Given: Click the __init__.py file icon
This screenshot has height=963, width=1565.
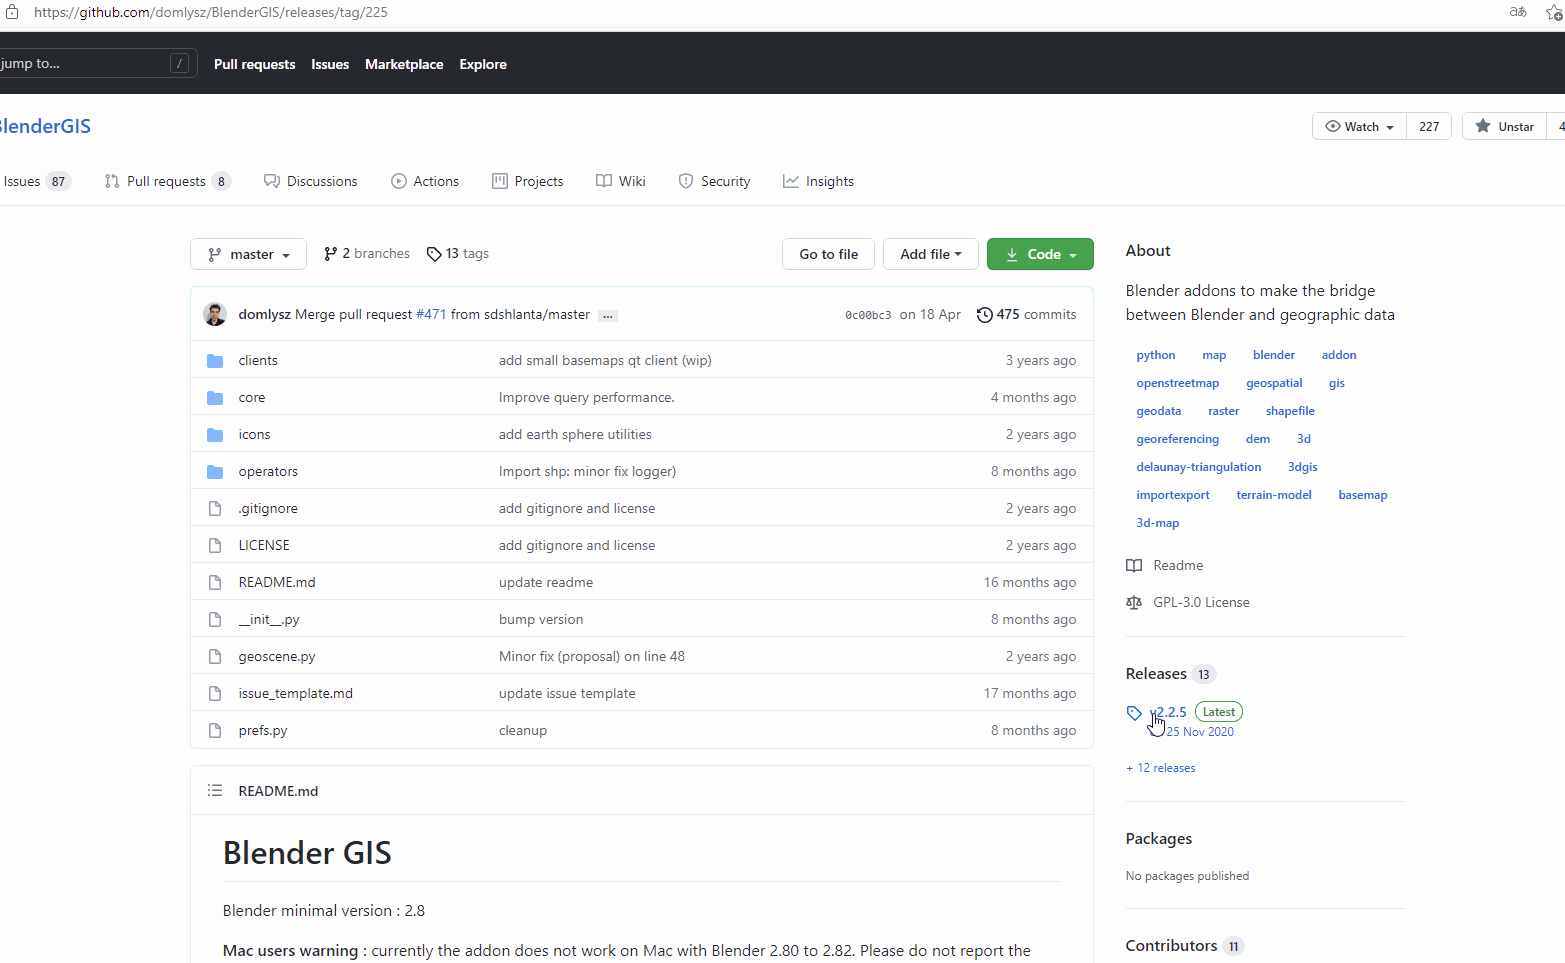Looking at the screenshot, I should point(215,619).
